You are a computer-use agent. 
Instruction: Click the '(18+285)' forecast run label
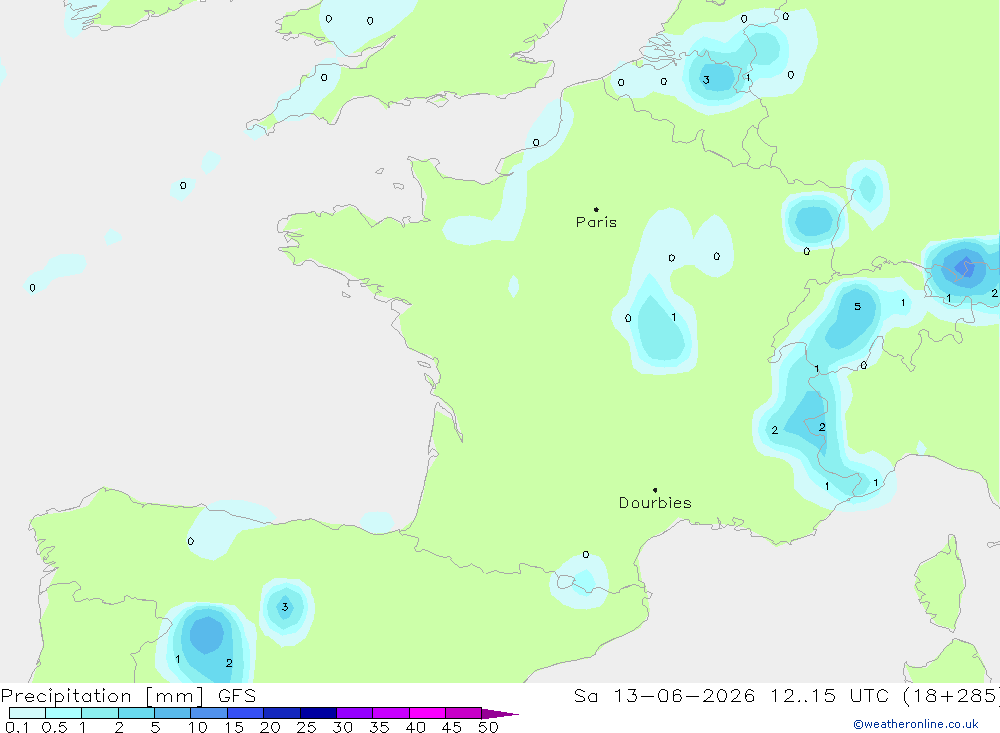pyautogui.click(x=950, y=695)
